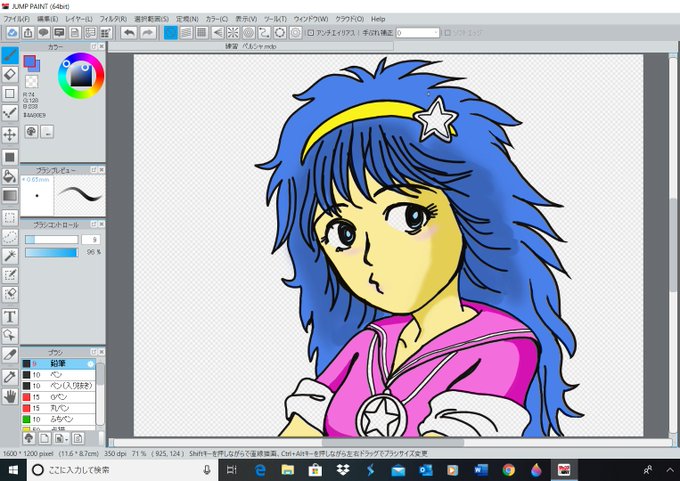Enable the radial snap guide
The height and width of the screenshot is (481, 680).
tap(233, 33)
